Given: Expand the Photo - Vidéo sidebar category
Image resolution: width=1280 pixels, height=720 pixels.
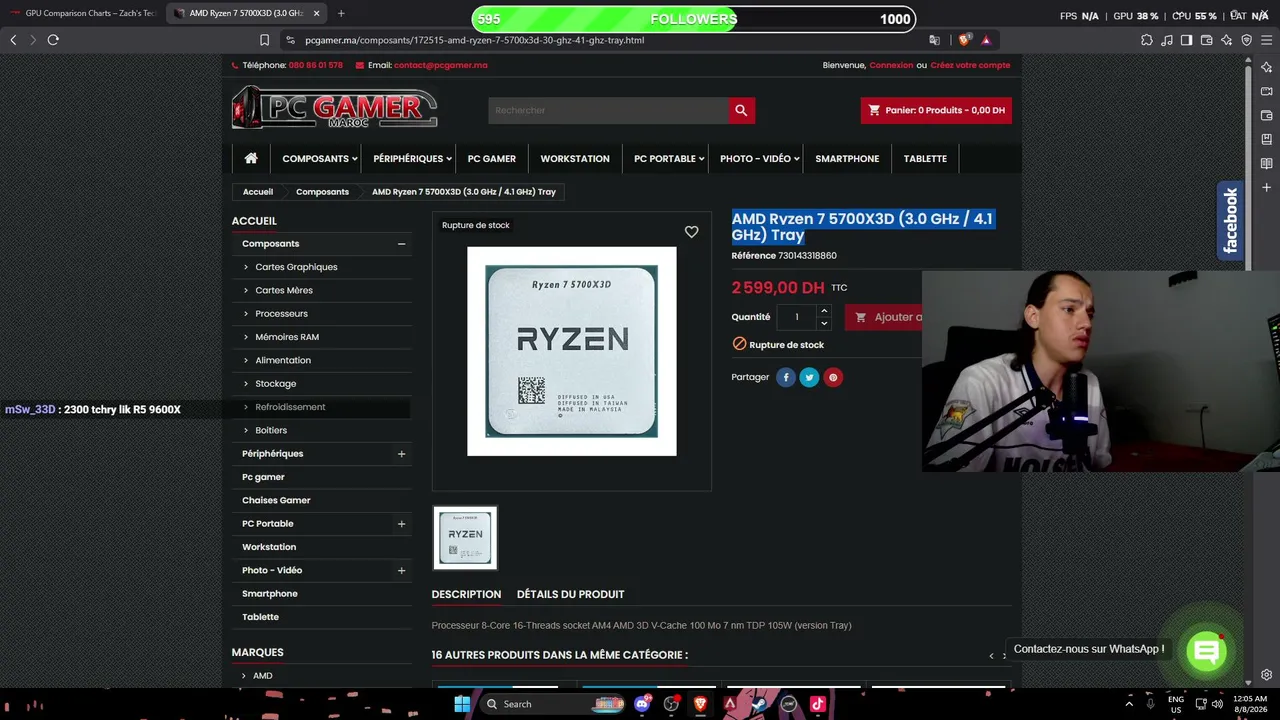Looking at the screenshot, I should pos(401,571).
